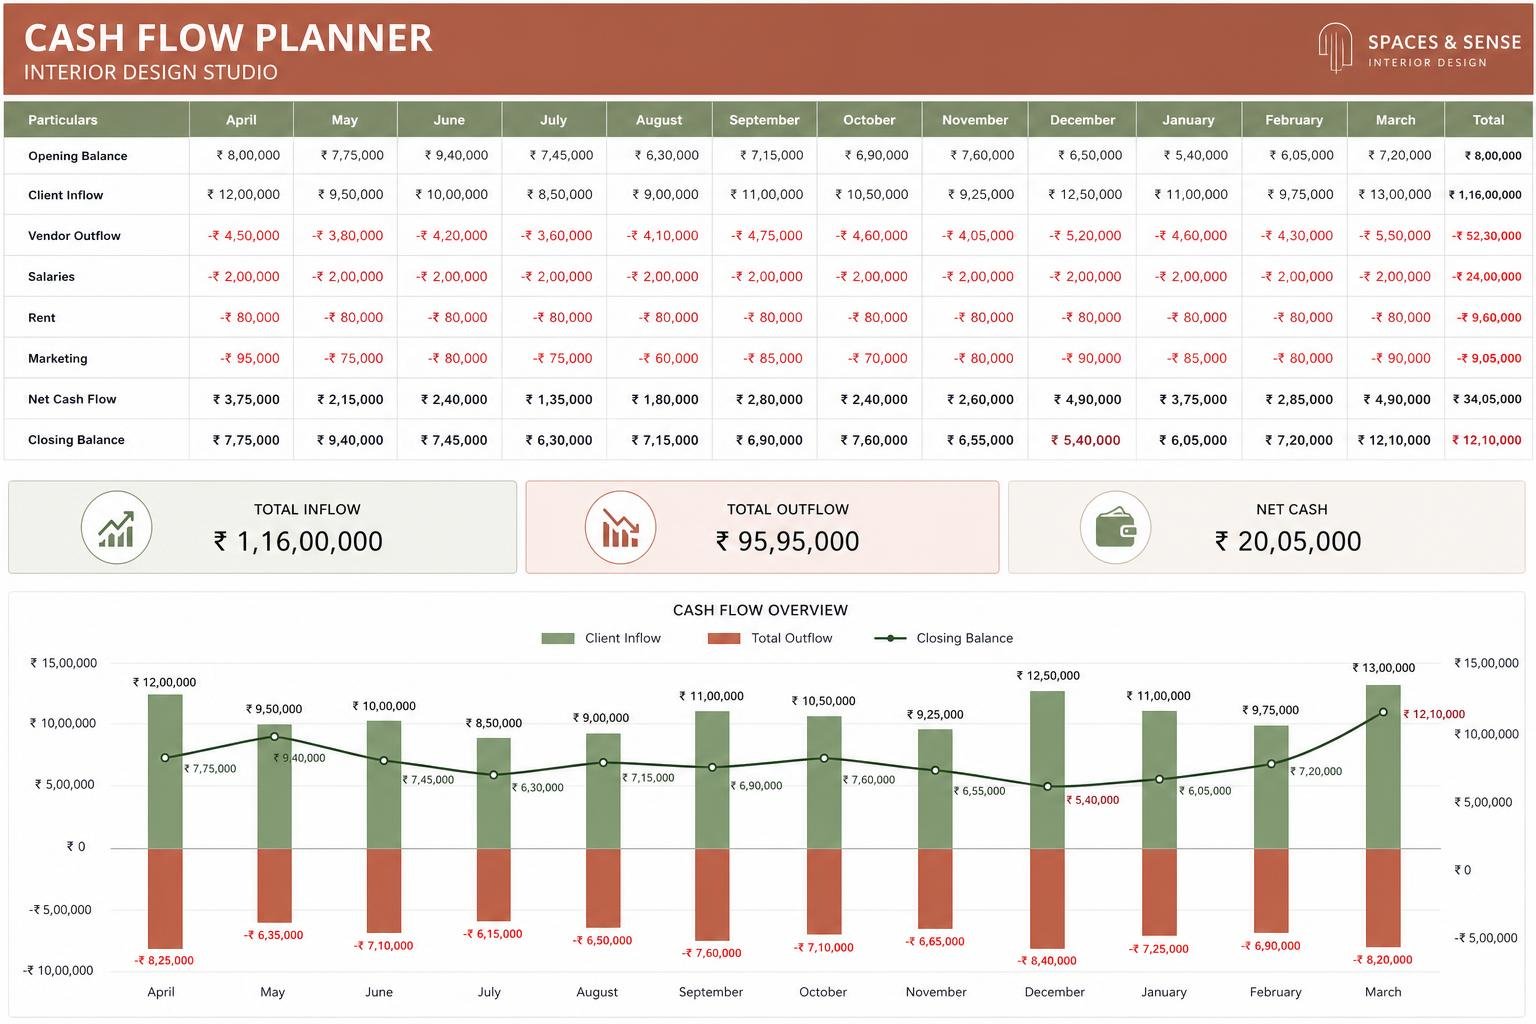Click the ₹ 12,10,000 March closing balance label
The width and height of the screenshot is (1536, 1024).
pos(1434,714)
